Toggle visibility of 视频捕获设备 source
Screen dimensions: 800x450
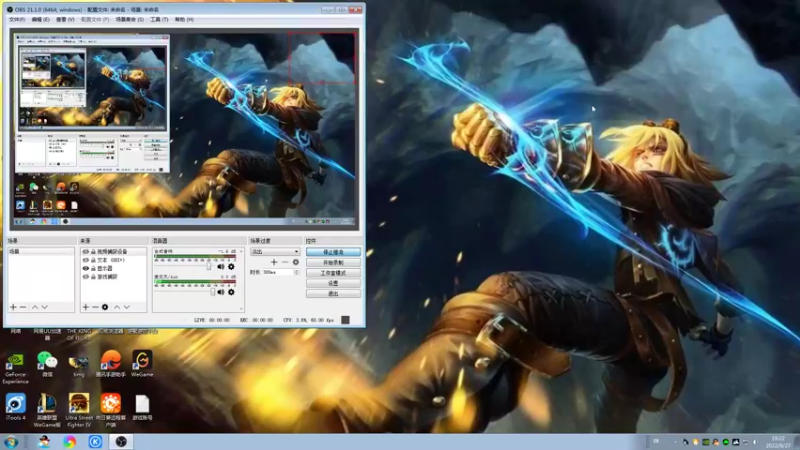[x=86, y=252]
